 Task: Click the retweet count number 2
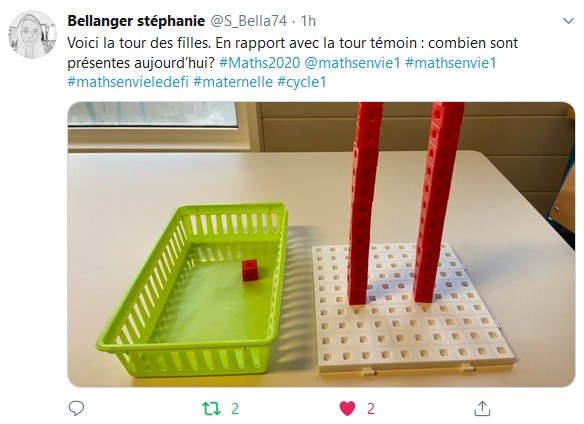[235, 409]
